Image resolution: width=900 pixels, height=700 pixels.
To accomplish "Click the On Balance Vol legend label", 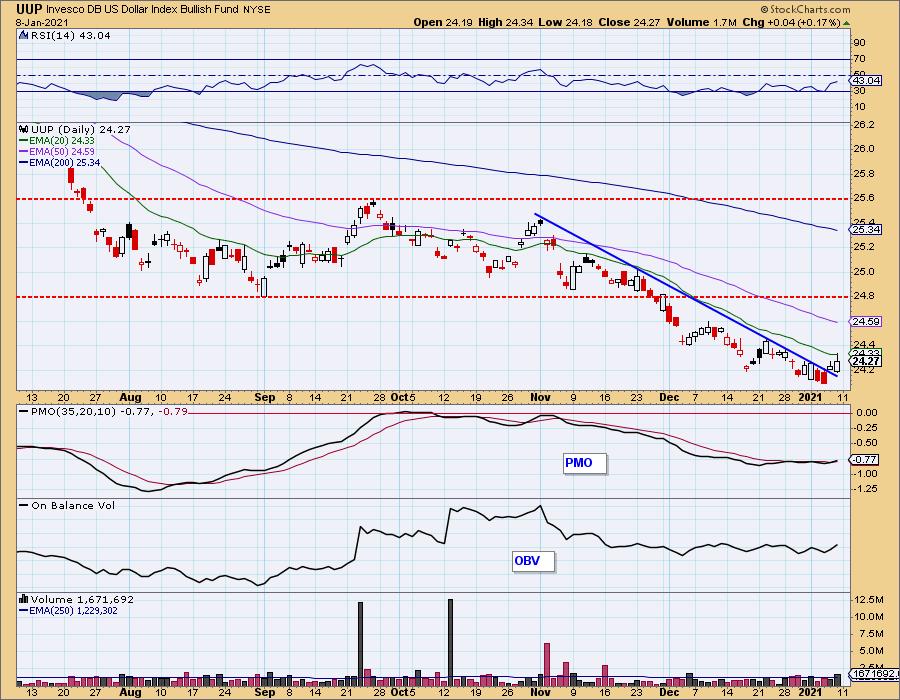I will (73, 505).
